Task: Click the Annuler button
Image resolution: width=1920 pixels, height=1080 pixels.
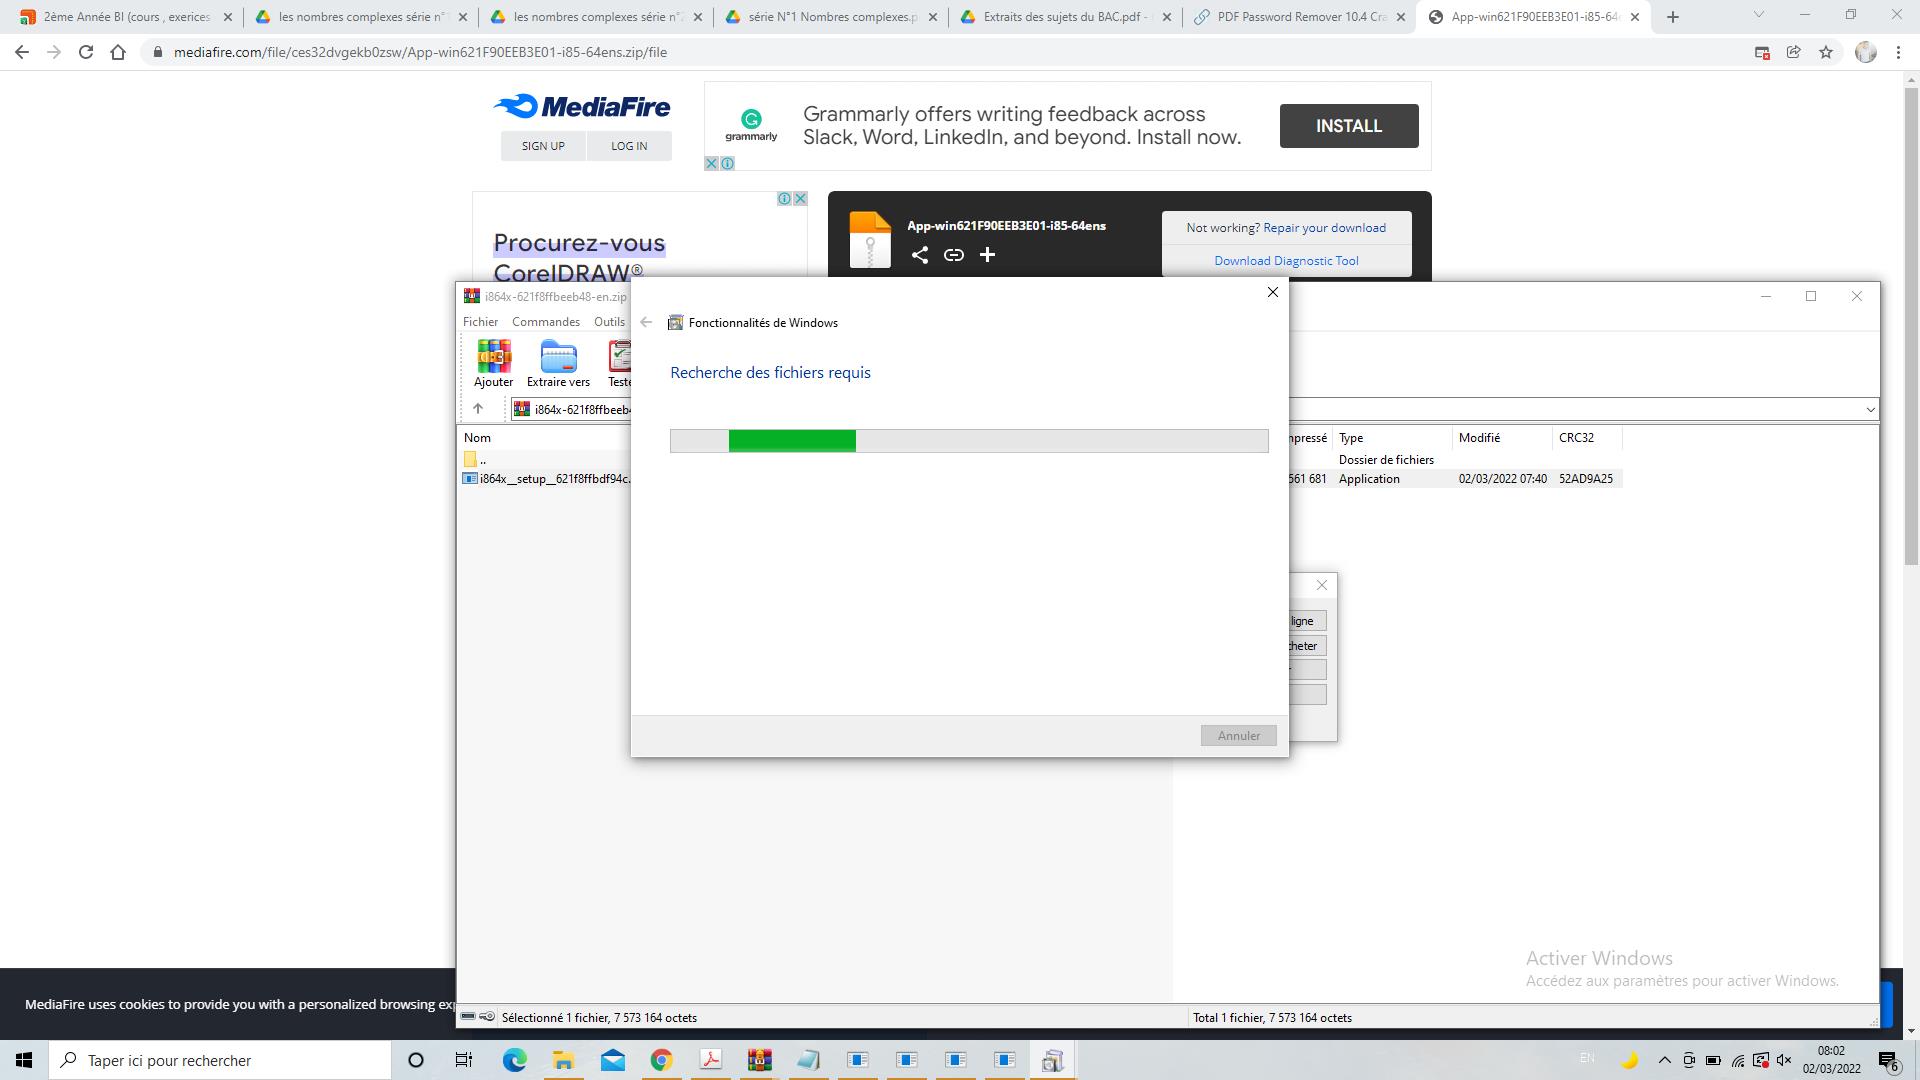Action: [x=1238, y=735]
